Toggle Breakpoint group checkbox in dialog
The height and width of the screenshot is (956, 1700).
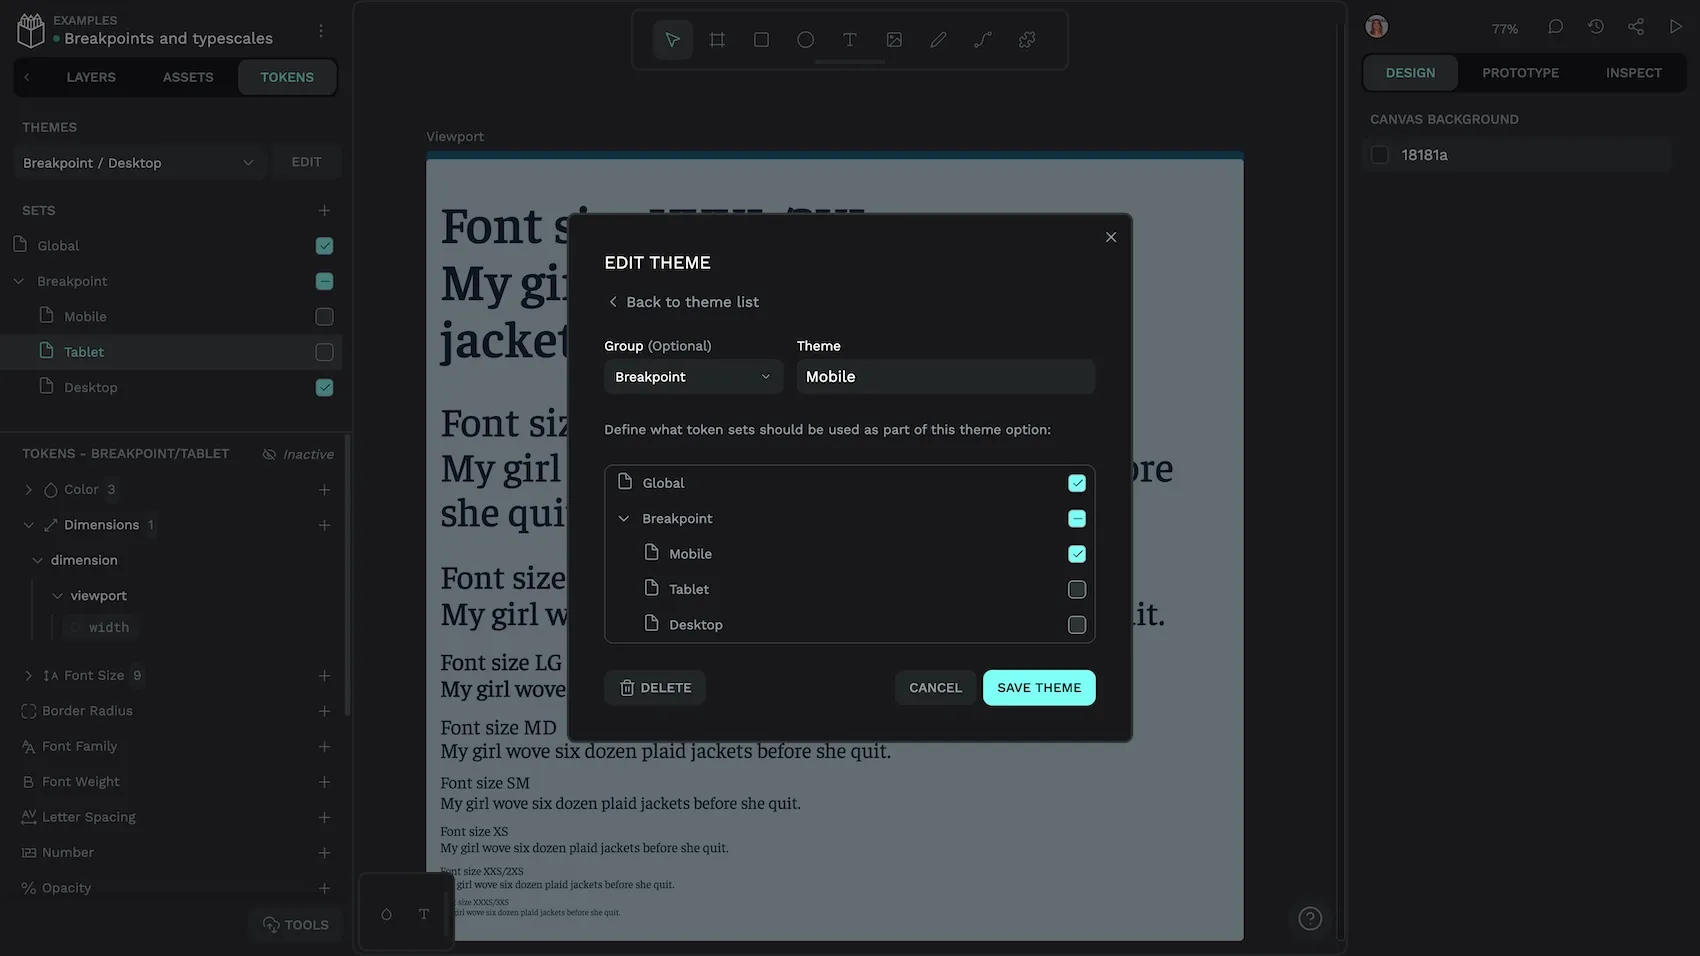(1077, 518)
